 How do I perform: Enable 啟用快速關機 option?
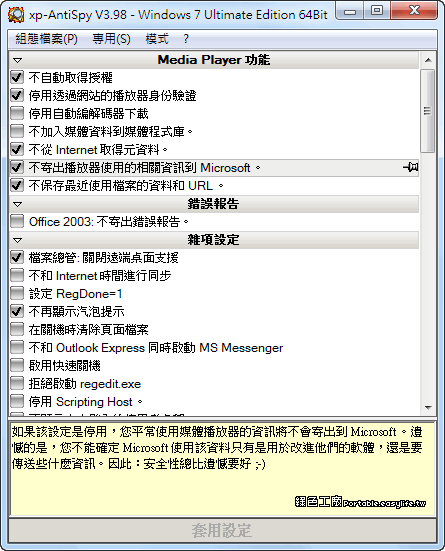(17, 365)
